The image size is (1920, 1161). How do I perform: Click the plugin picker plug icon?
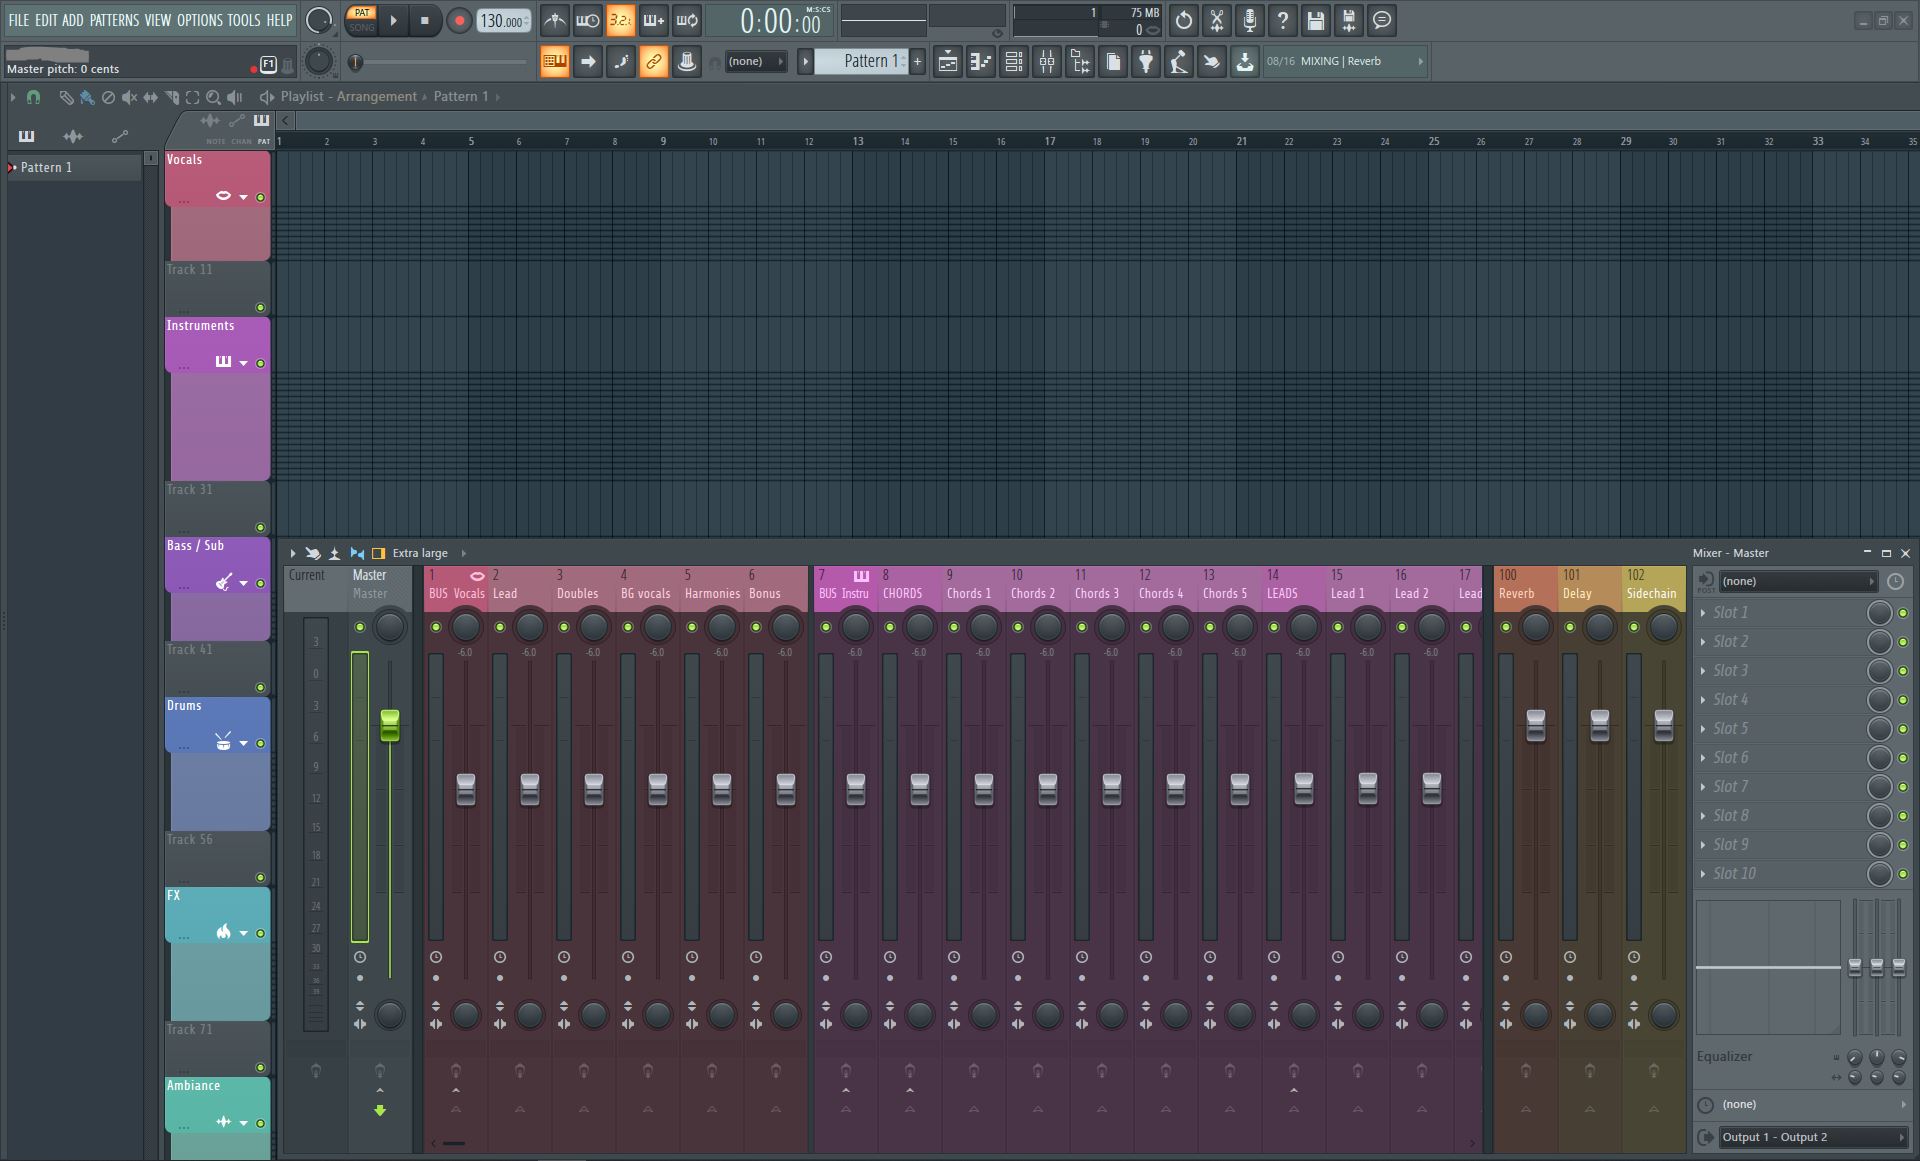1146,62
